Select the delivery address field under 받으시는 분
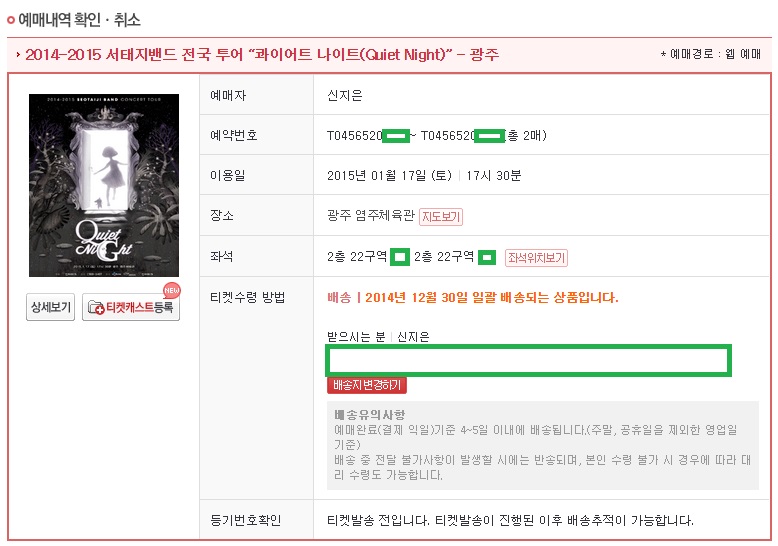The width and height of the screenshot is (778, 546). (x=528, y=360)
